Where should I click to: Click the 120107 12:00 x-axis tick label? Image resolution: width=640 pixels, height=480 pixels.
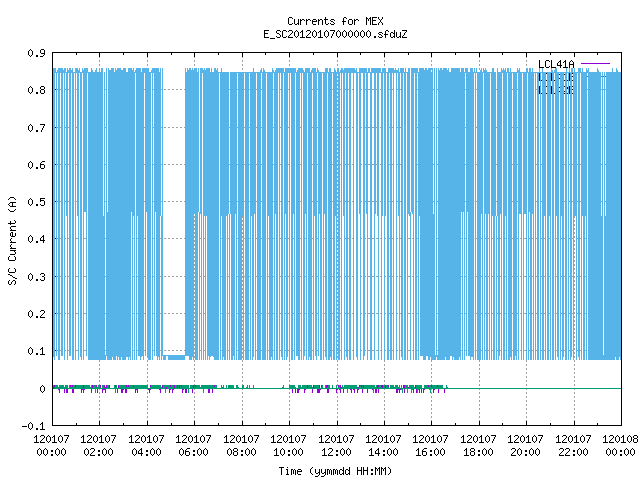(x=336, y=446)
